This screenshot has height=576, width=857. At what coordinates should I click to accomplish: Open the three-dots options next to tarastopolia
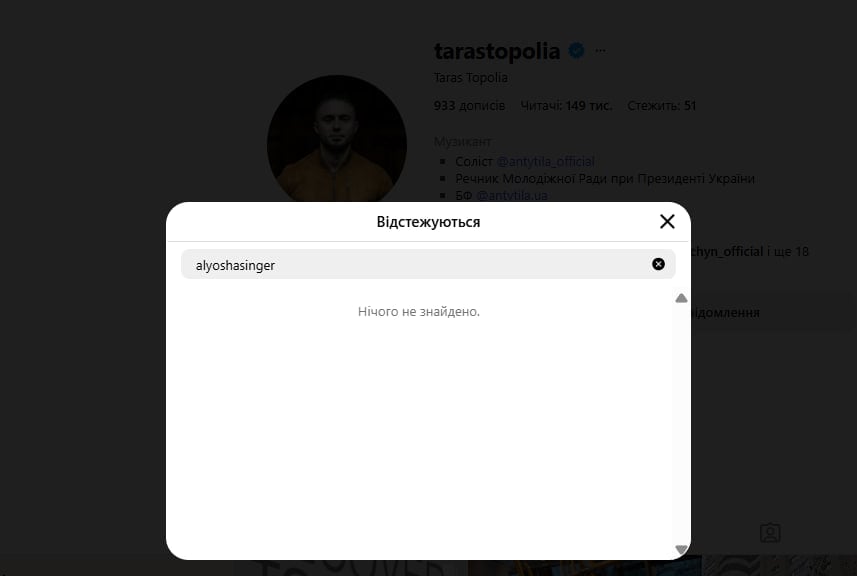tap(600, 51)
